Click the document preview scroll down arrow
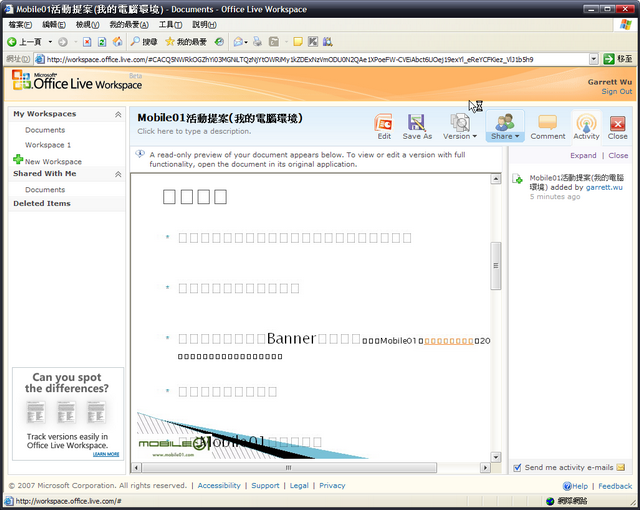The height and width of the screenshot is (510, 640). 496,457
